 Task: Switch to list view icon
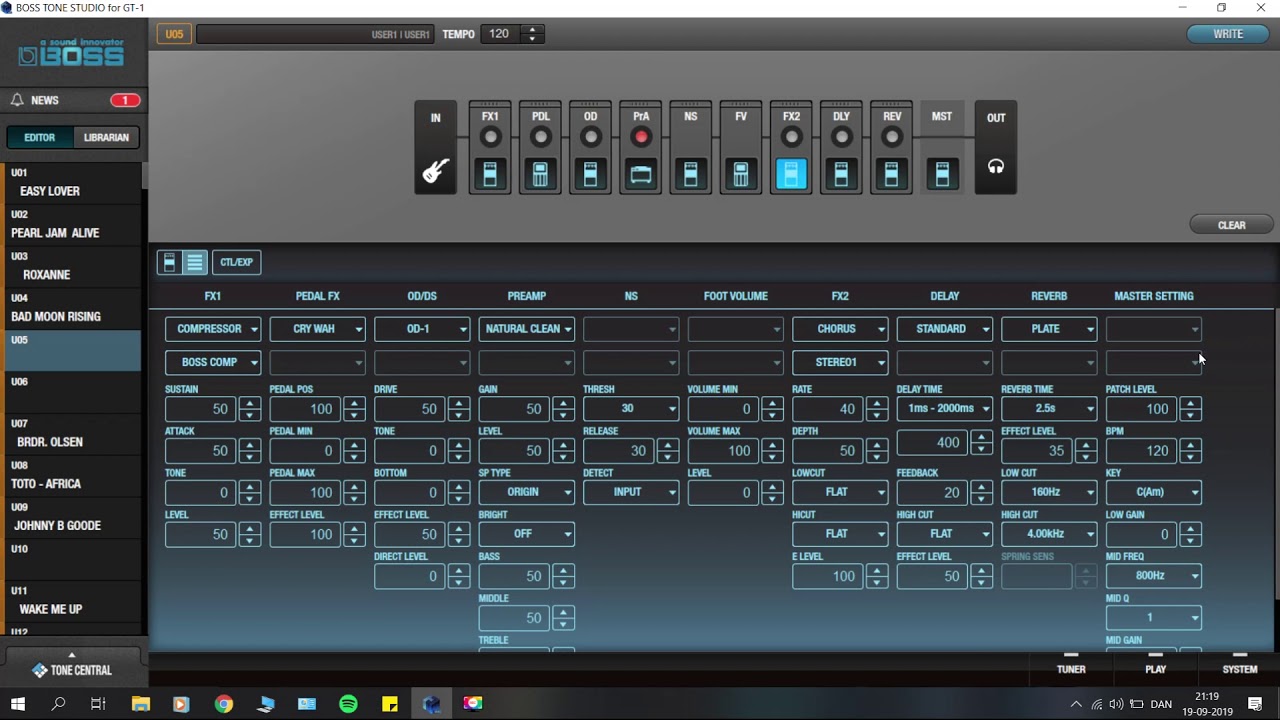pyautogui.click(x=195, y=262)
